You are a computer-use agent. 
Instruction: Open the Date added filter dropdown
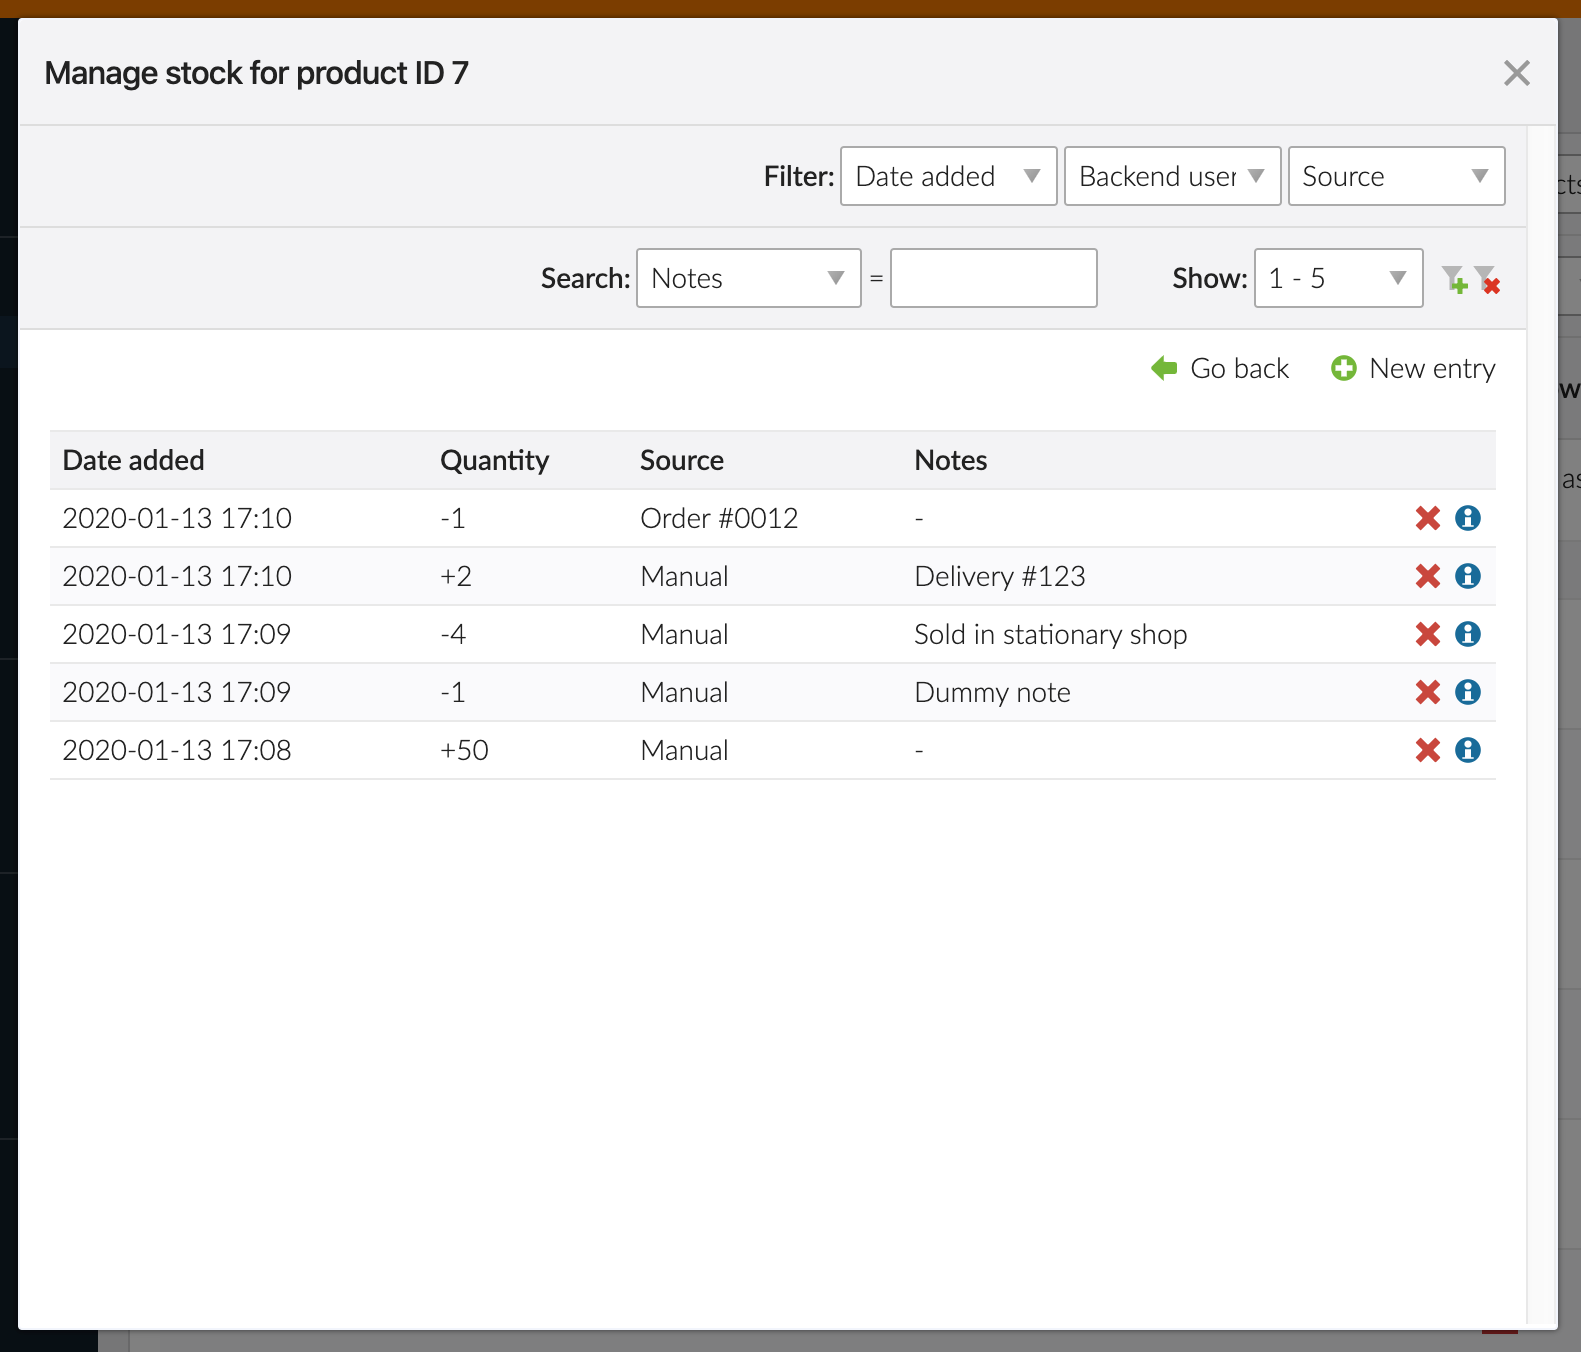point(948,176)
